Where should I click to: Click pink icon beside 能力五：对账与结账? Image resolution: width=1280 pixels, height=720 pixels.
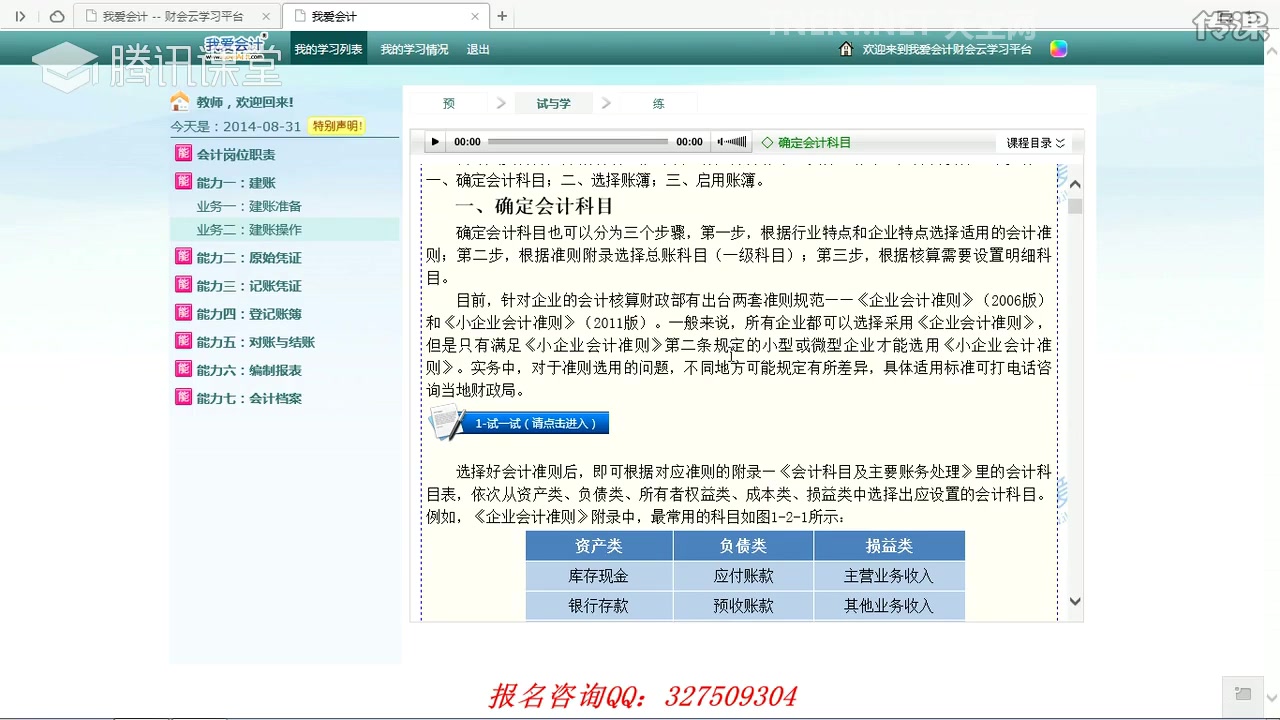[183, 340]
